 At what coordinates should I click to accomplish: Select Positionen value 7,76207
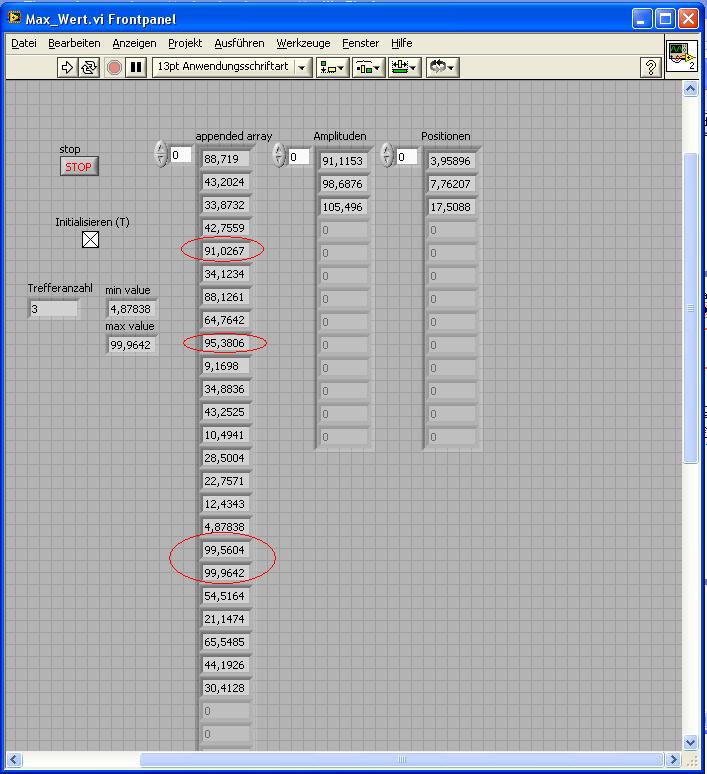pyautogui.click(x=452, y=184)
